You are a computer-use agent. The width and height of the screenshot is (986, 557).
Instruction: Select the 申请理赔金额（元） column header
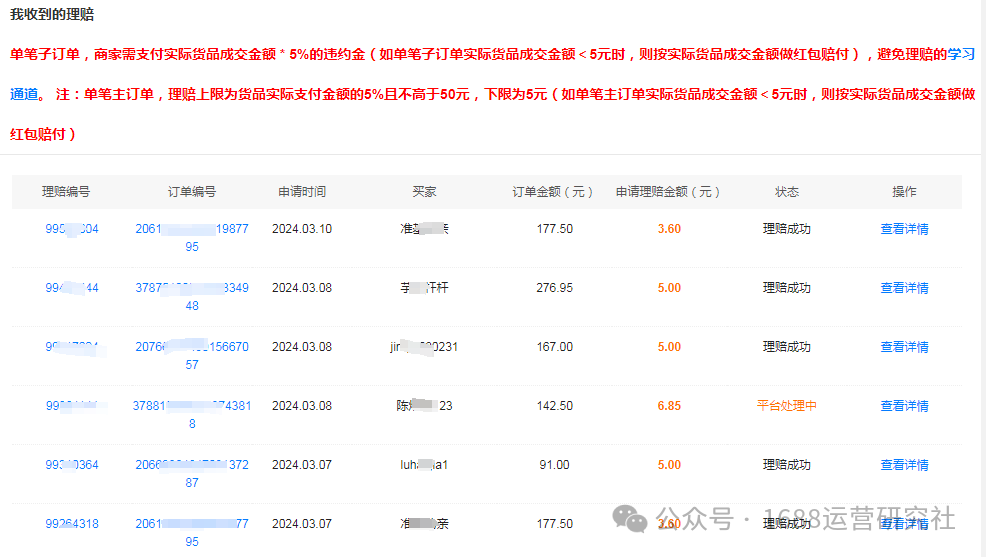tap(668, 192)
